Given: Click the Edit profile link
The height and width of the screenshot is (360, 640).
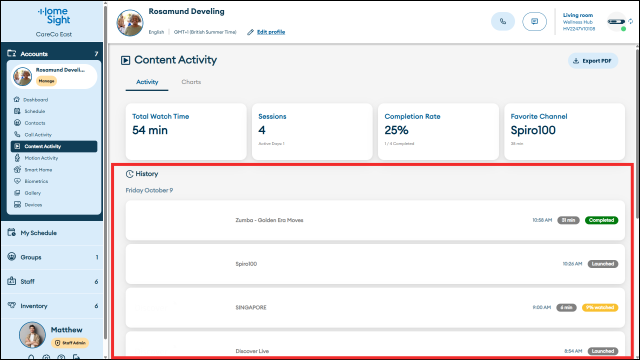Looking at the screenshot, I should pos(271,32).
